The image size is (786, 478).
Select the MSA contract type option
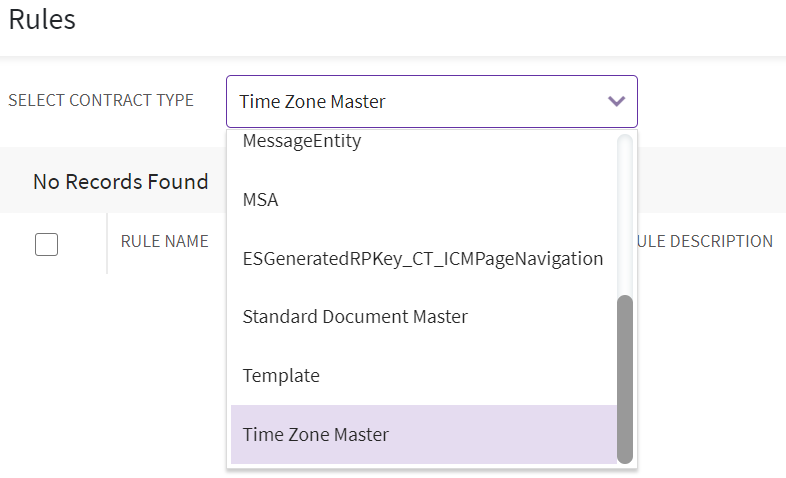click(261, 200)
